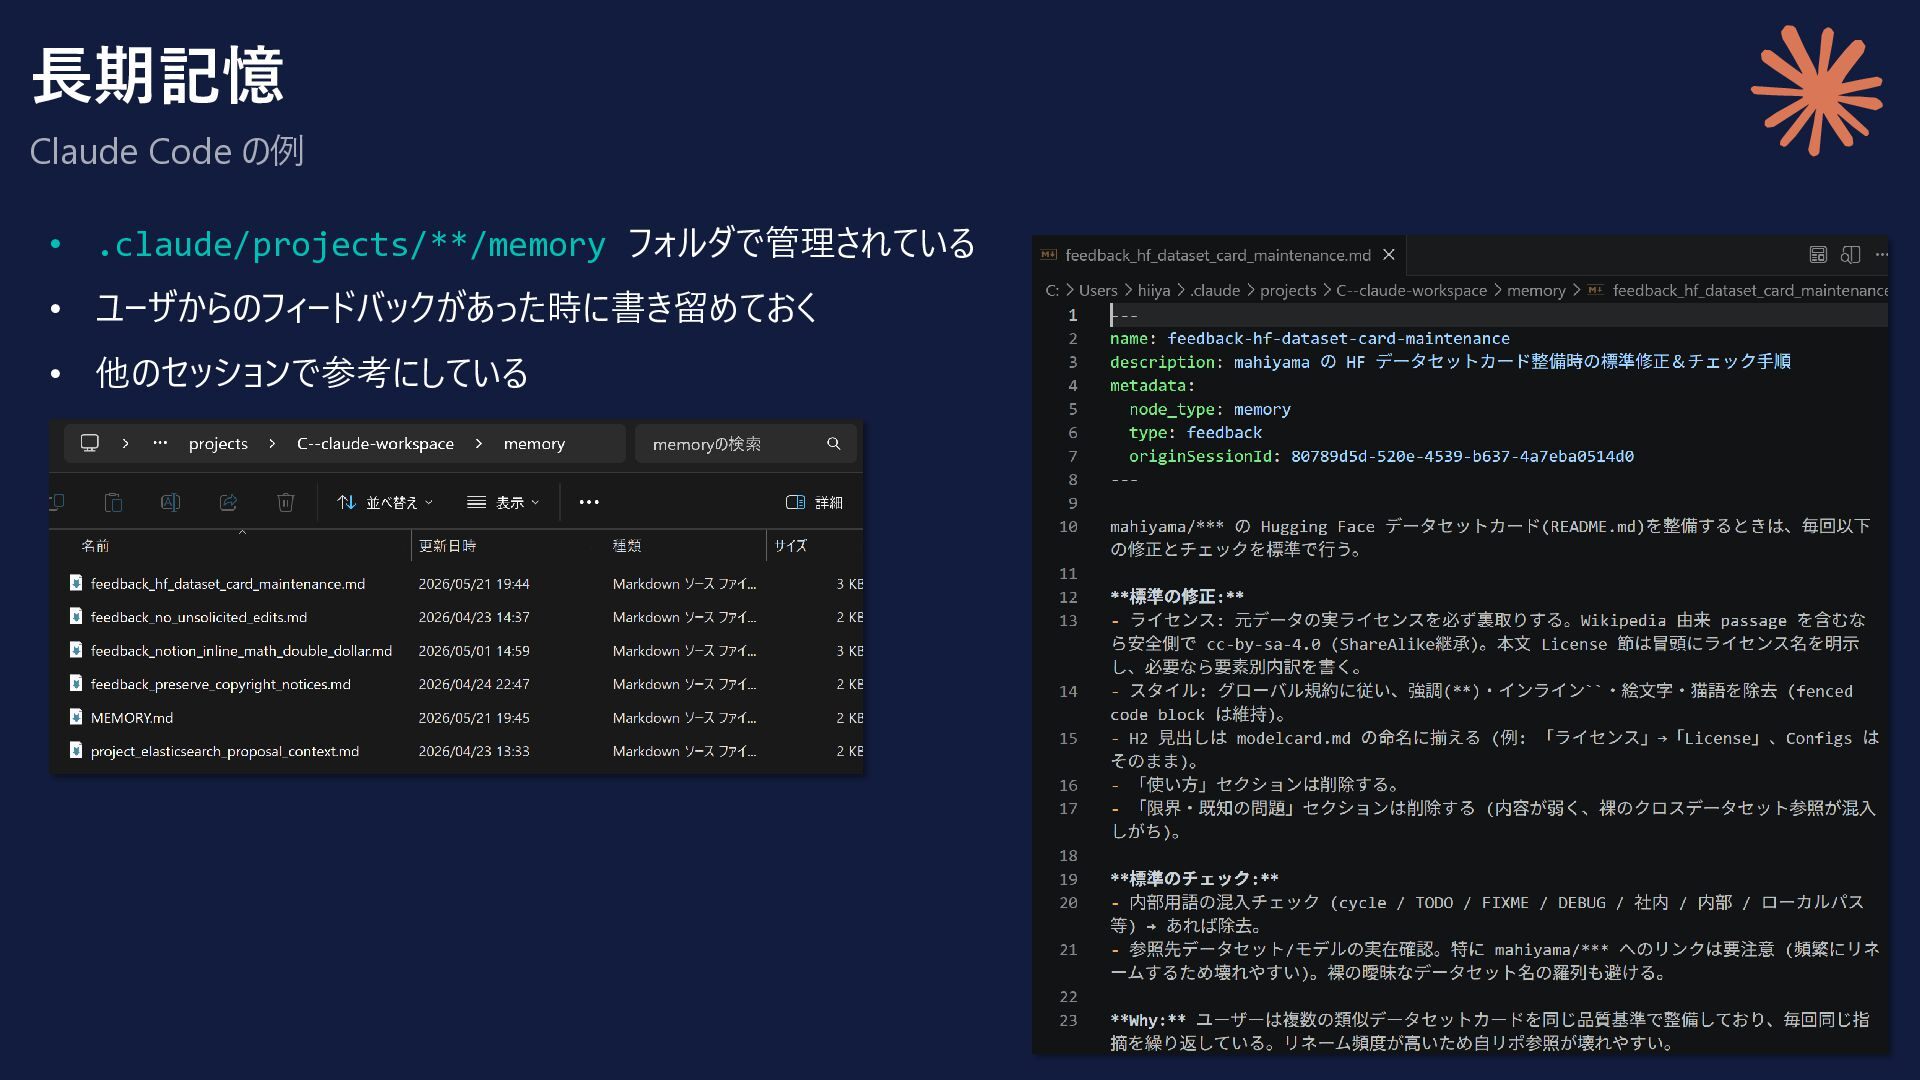
Task: Select file feedback_hf_dataset_card_maintenance.md in Explorer list
Action: click(x=228, y=584)
